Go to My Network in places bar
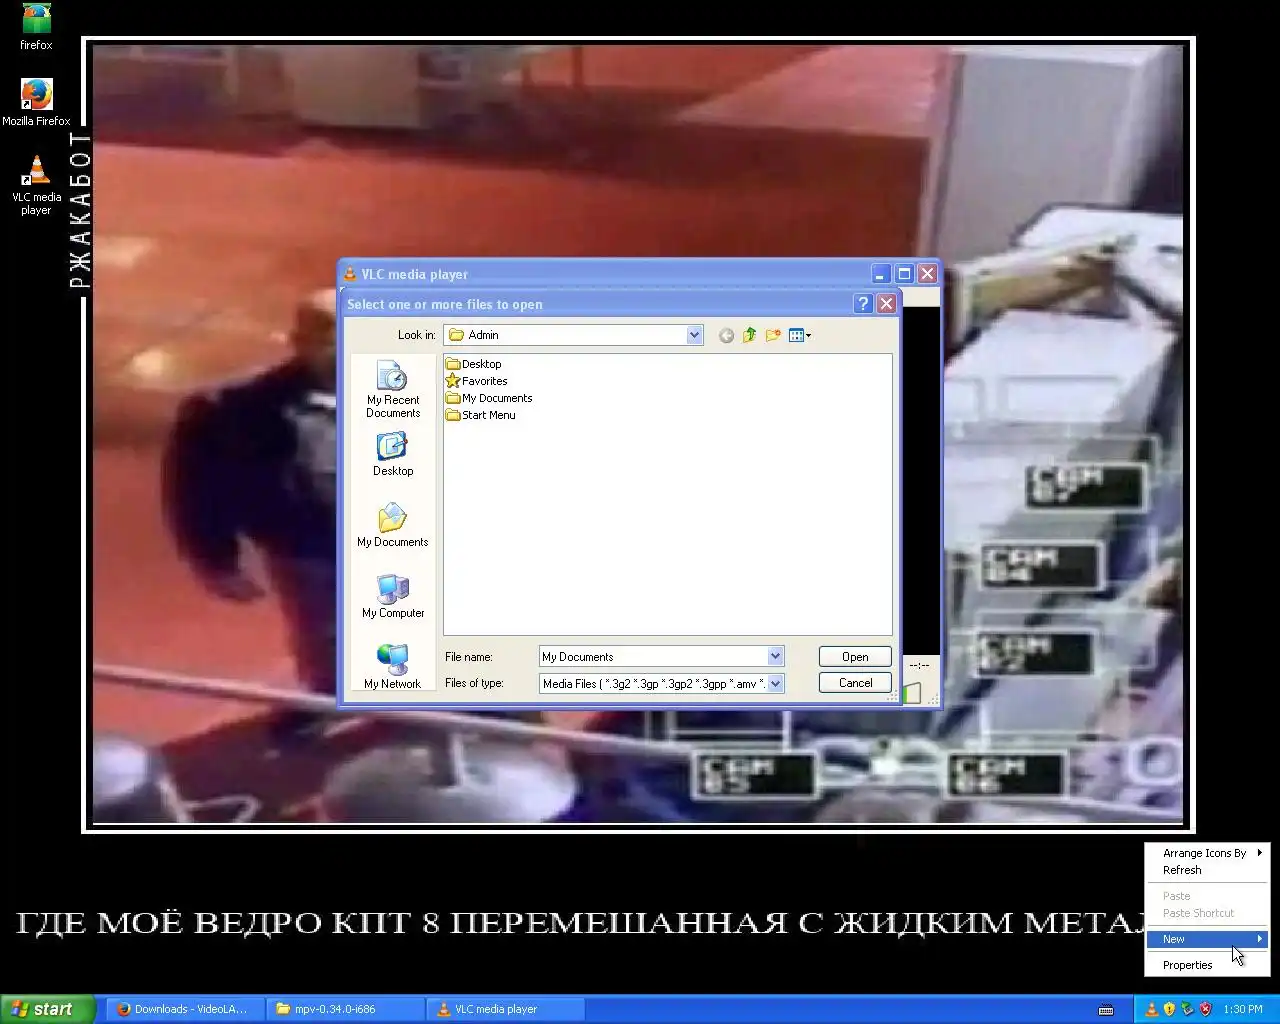 (393, 666)
